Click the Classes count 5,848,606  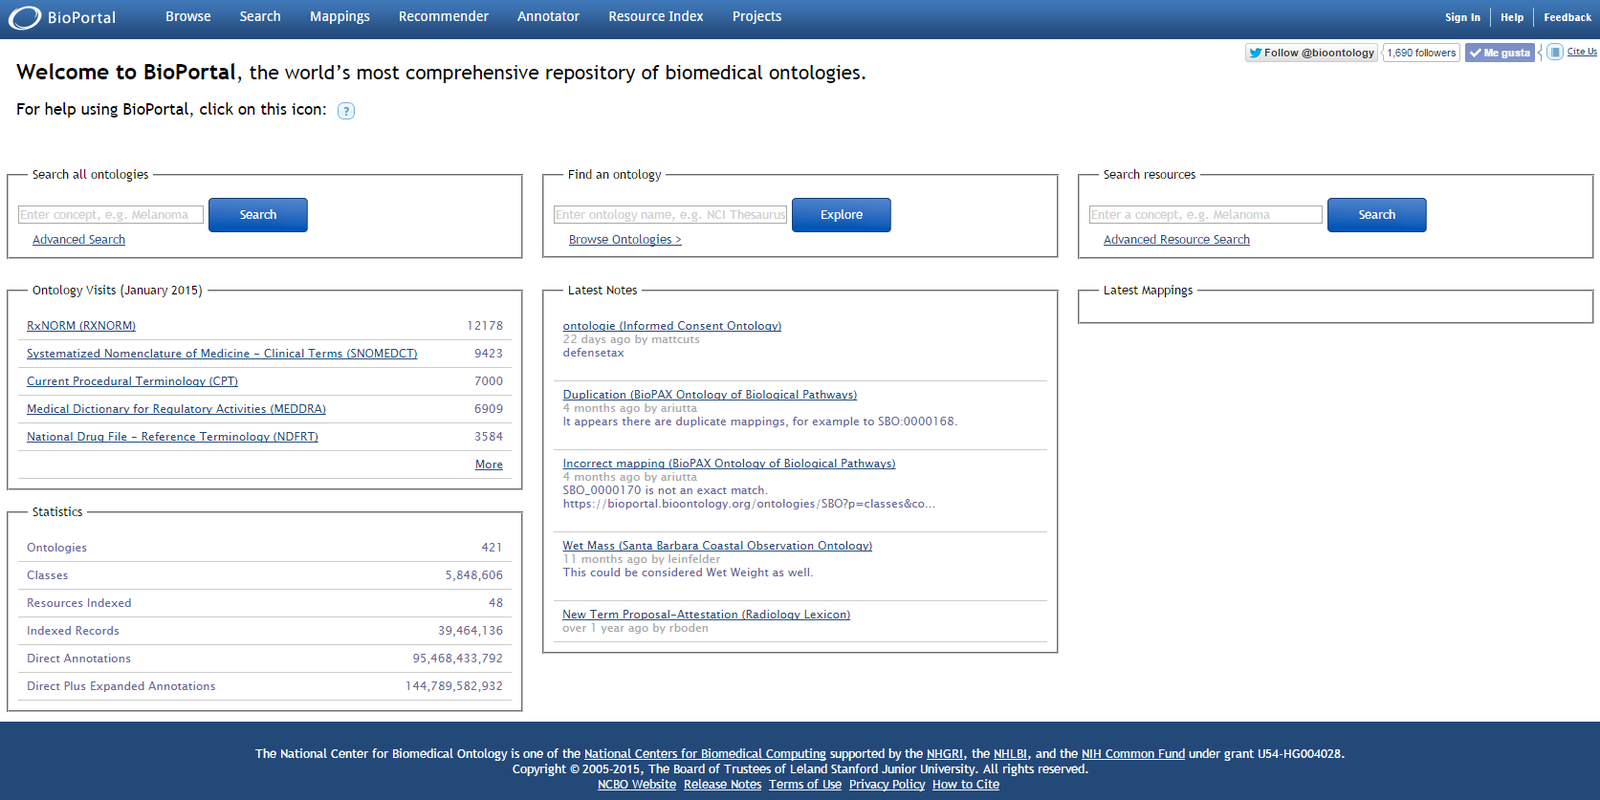click(x=474, y=576)
